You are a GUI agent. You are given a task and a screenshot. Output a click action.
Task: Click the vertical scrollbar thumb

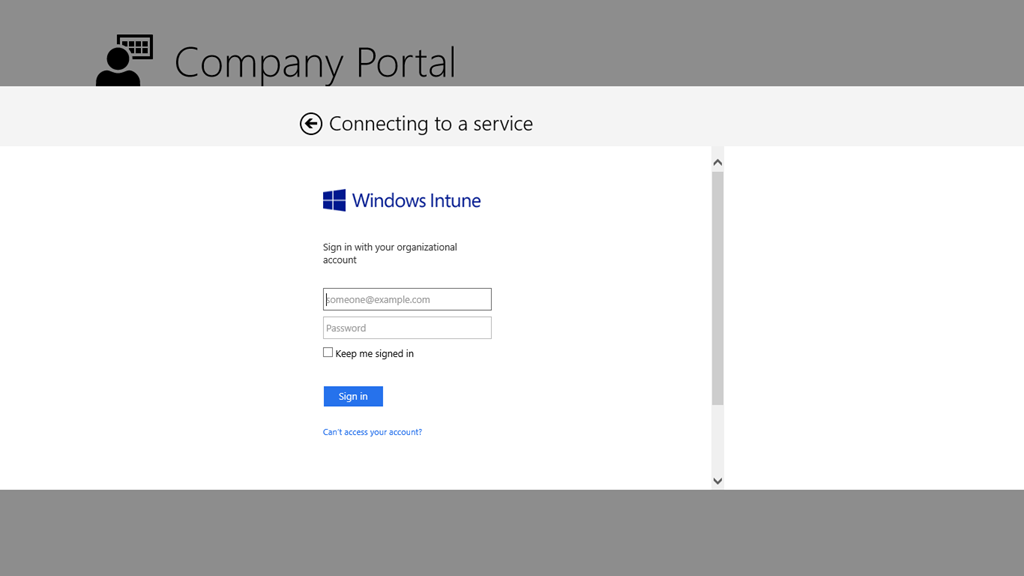[x=717, y=288]
